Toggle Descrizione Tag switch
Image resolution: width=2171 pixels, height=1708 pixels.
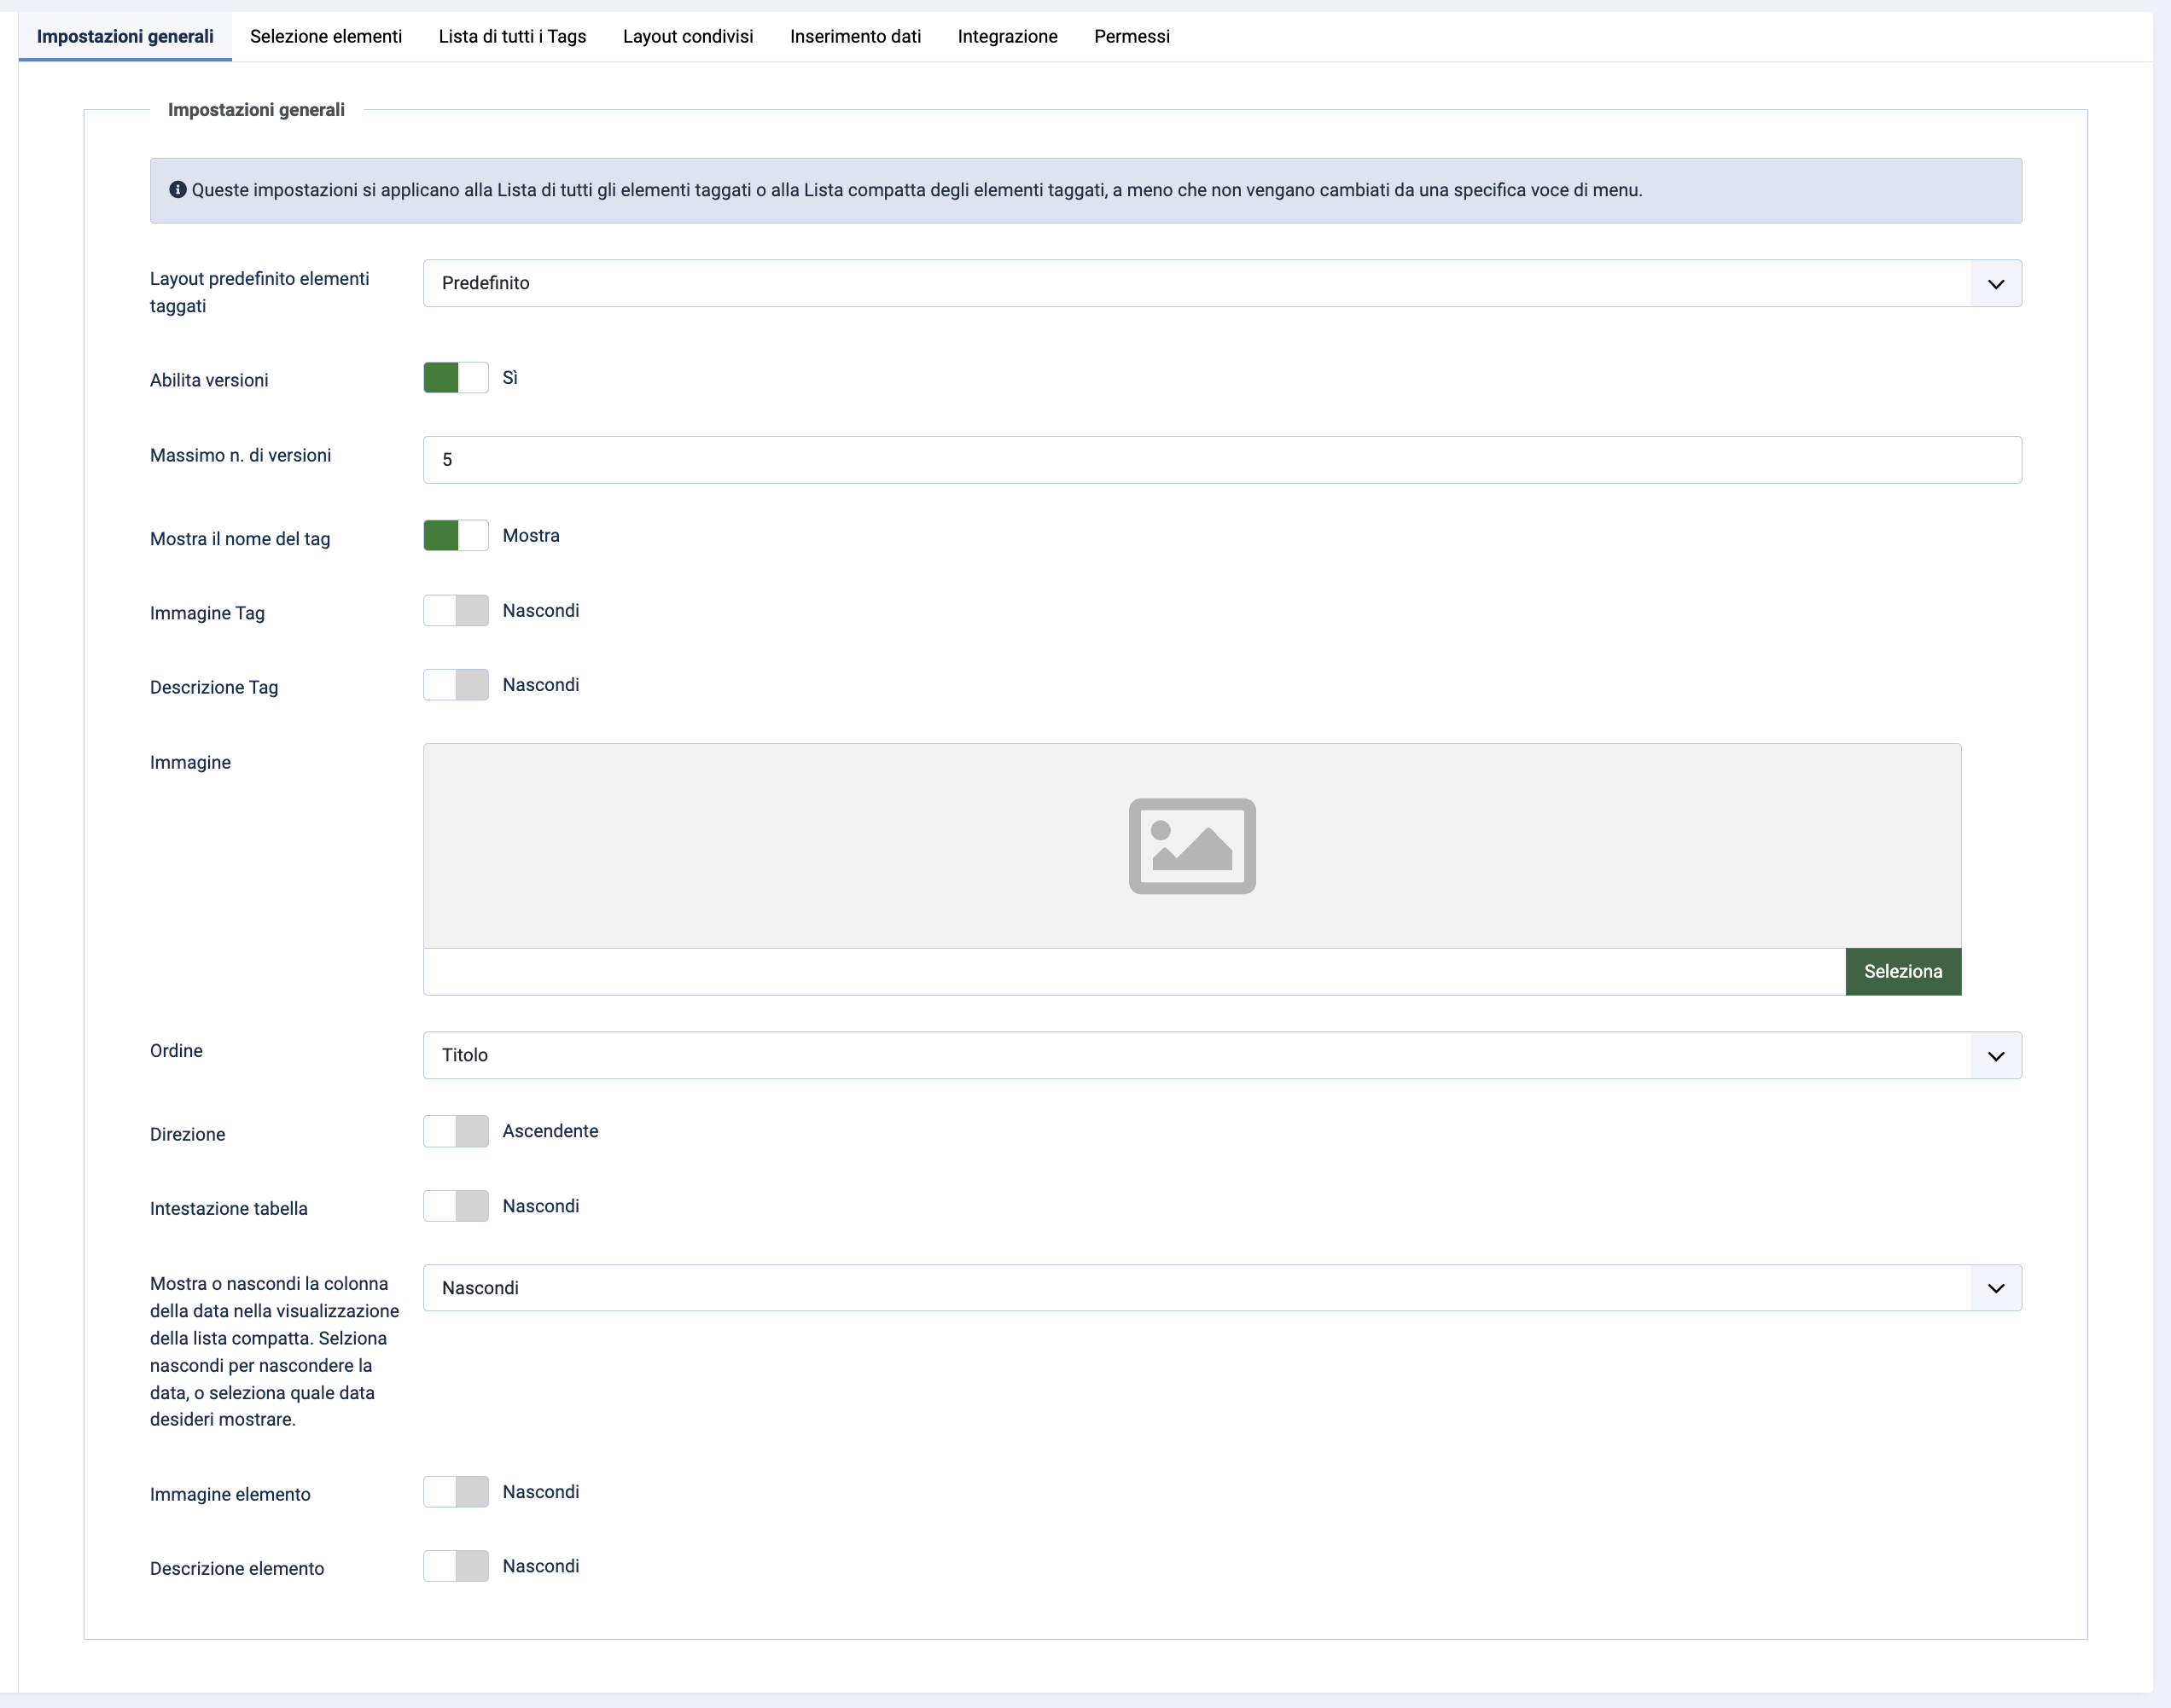click(x=456, y=685)
